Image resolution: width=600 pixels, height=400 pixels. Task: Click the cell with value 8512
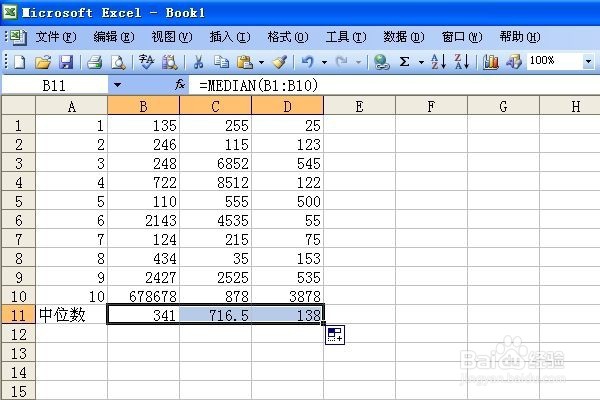215,182
